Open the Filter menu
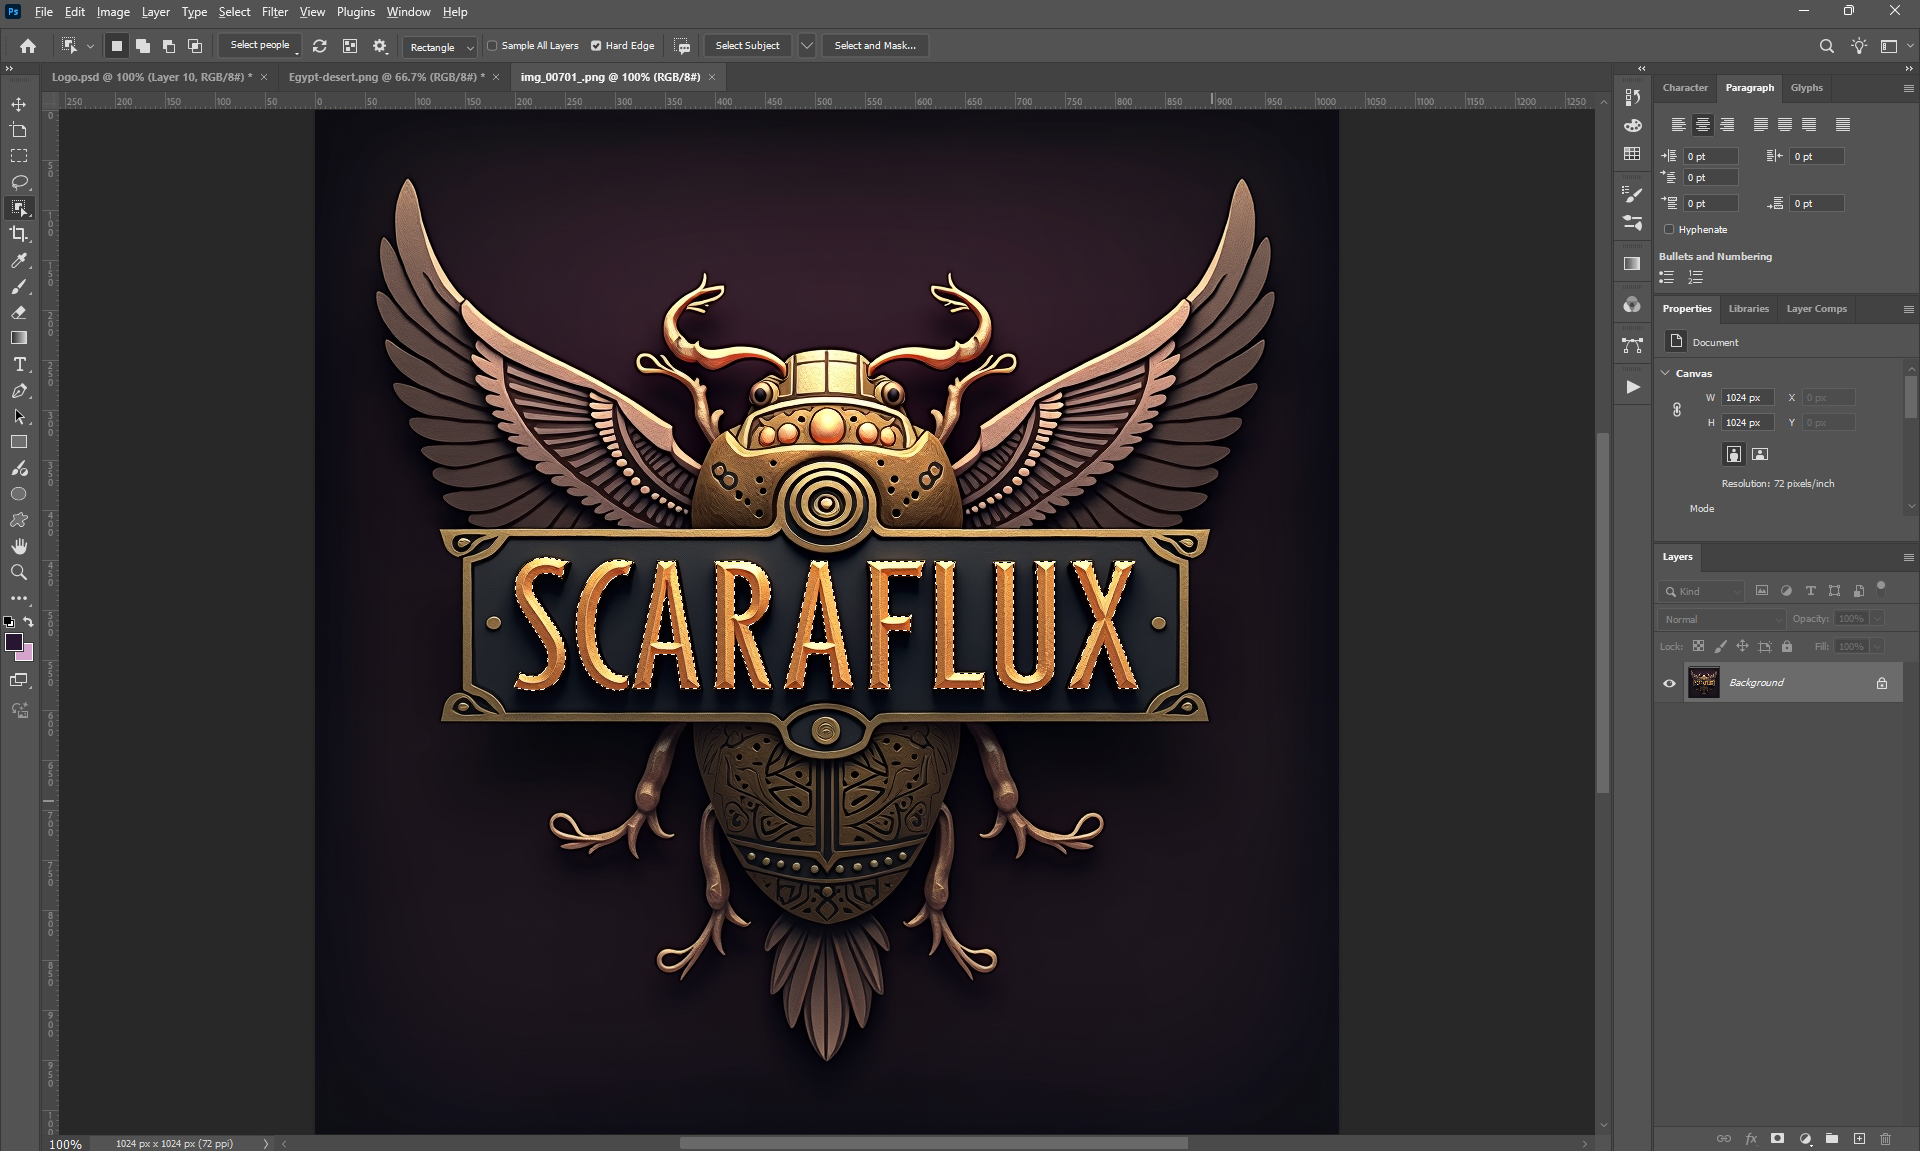Viewport: 1920px width, 1151px height. point(274,12)
